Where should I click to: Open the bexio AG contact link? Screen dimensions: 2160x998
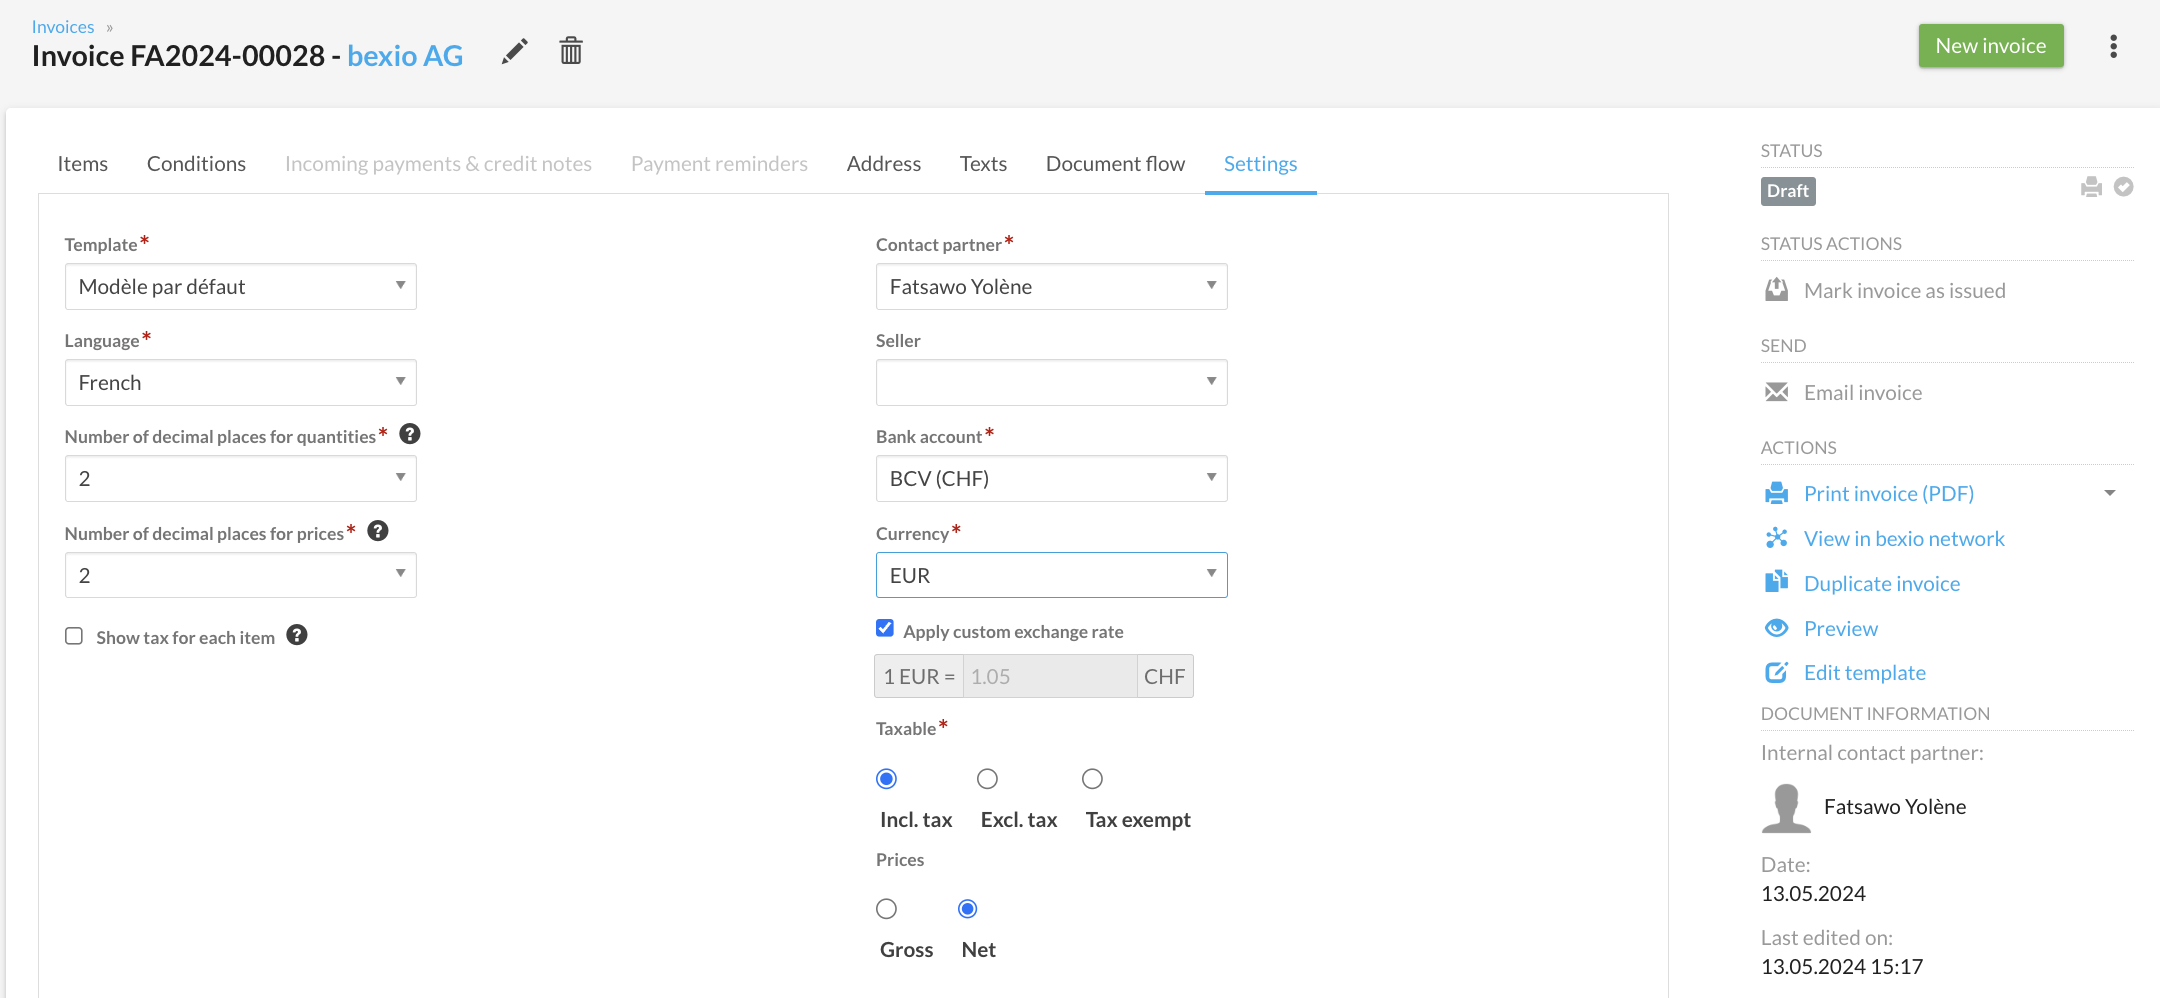click(x=405, y=56)
